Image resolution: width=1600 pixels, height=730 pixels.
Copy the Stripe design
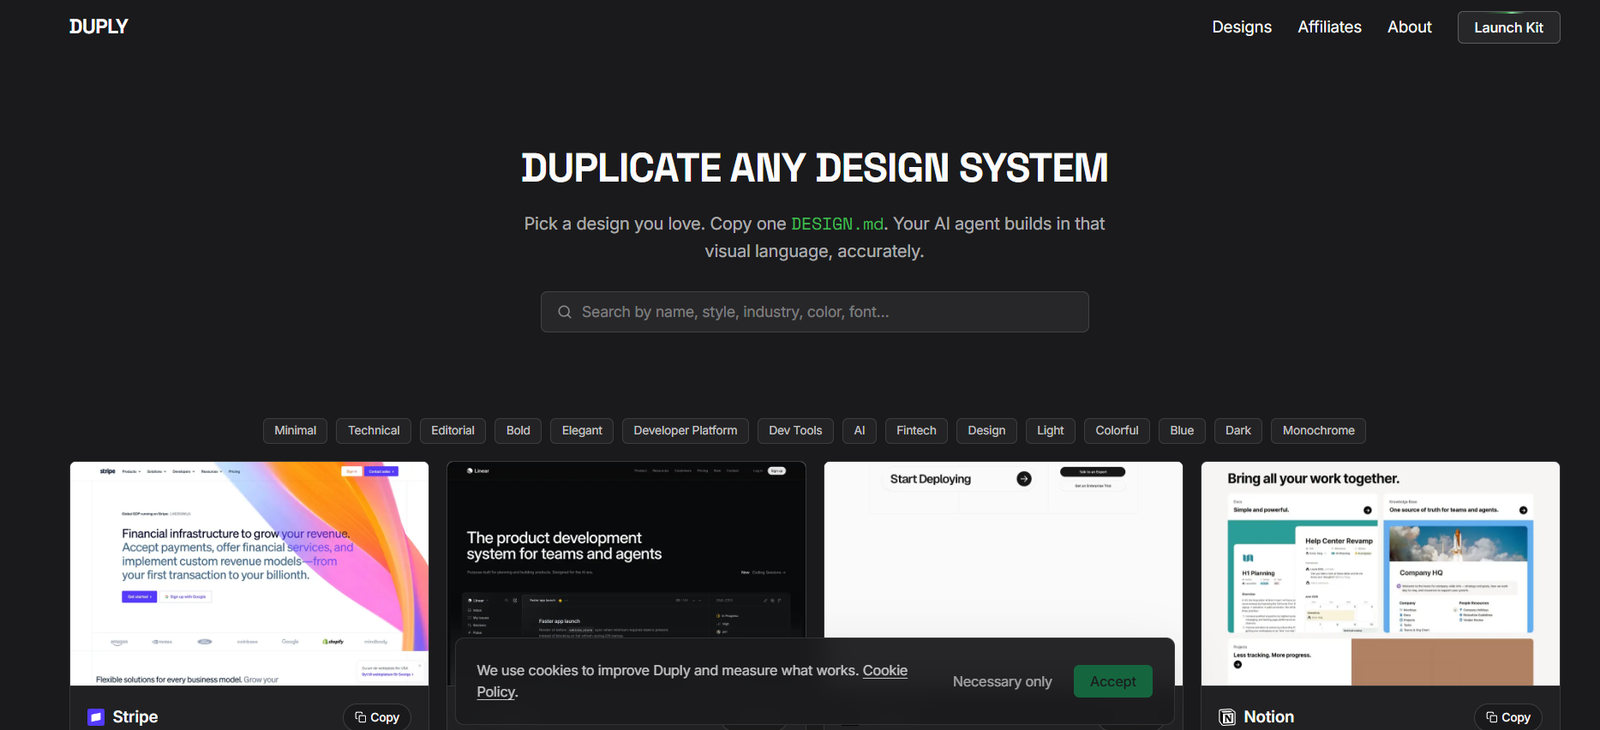377,717
